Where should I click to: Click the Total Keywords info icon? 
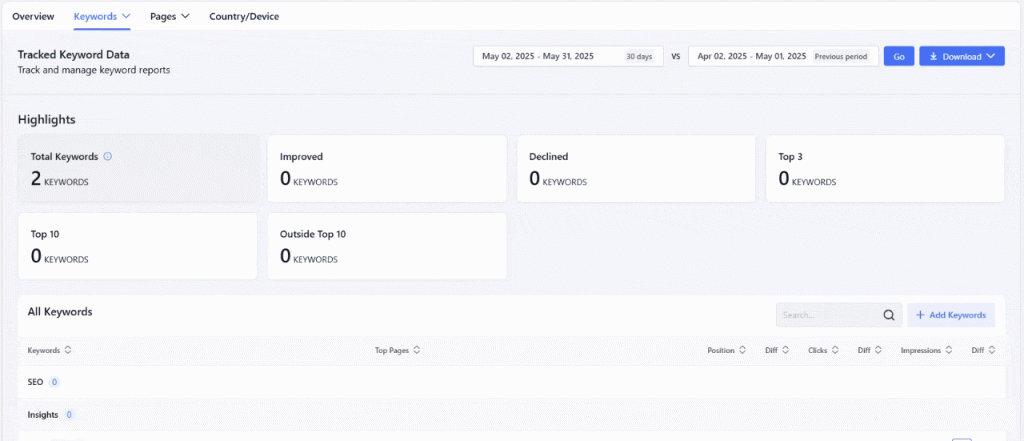click(108, 156)
